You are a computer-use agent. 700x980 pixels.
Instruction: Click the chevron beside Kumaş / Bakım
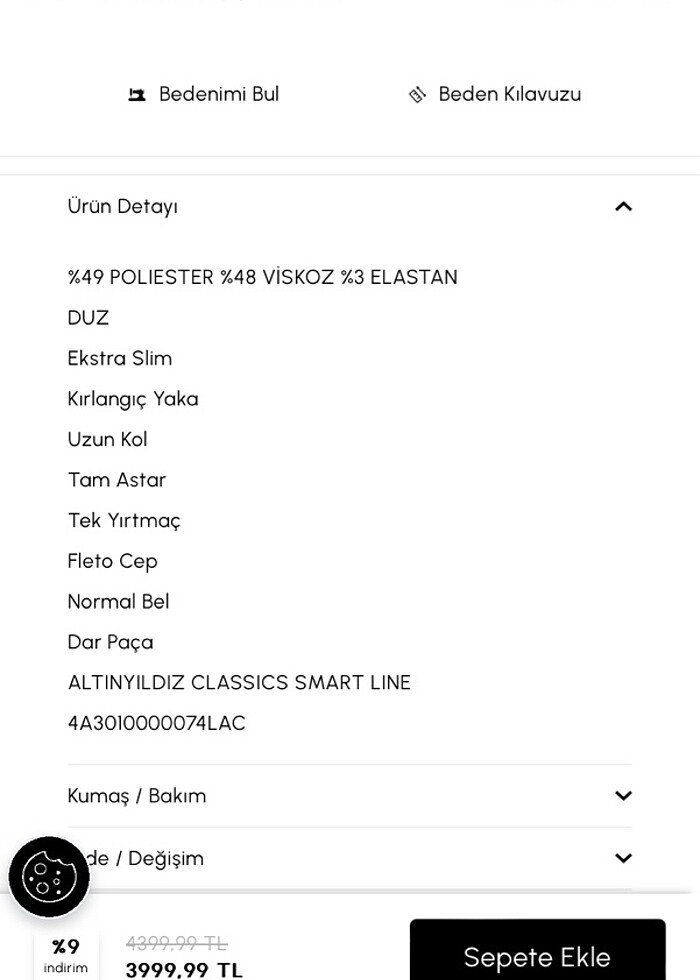(623, 796)
